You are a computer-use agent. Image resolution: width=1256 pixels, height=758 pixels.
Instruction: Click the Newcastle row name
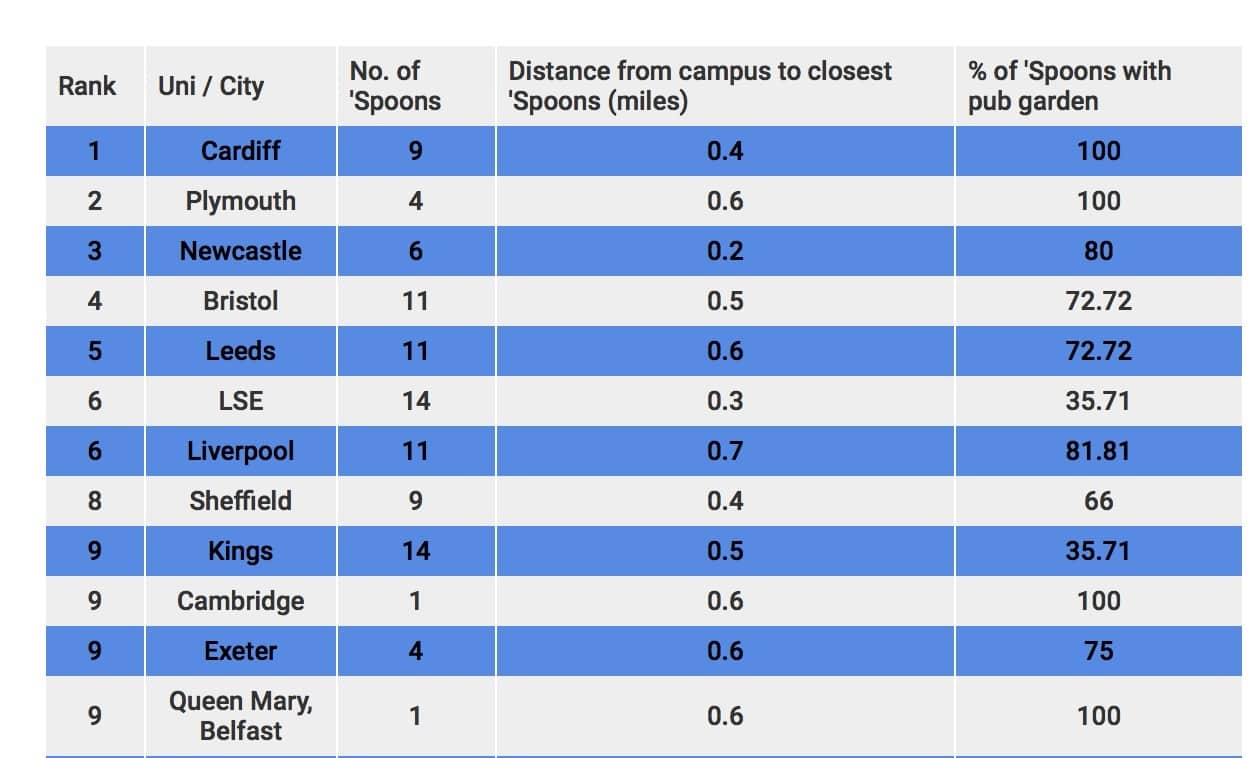tap(240, 251)
